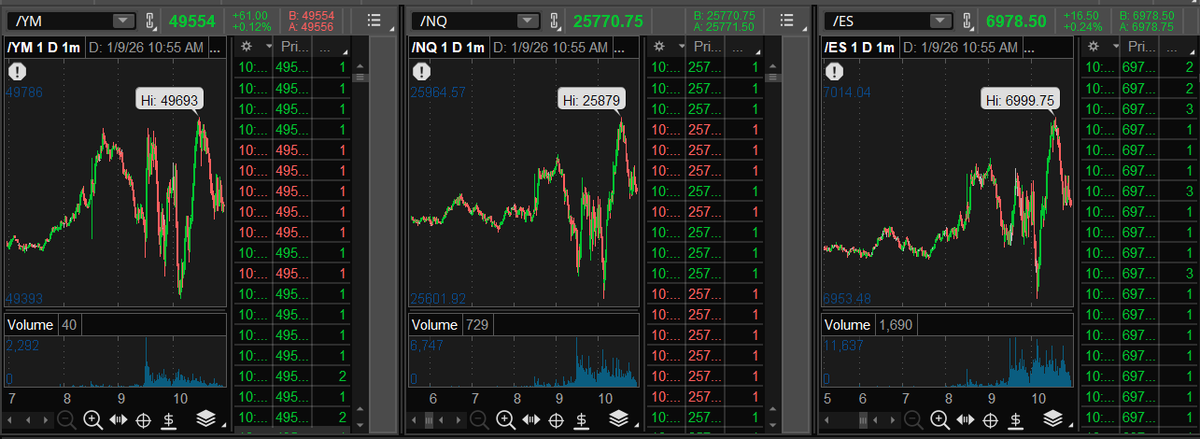Screen dimensions: 1200x439
Task: Open the /ES symbol dropdown arrow
Action: pyautogui.click(x=941, y=21)
